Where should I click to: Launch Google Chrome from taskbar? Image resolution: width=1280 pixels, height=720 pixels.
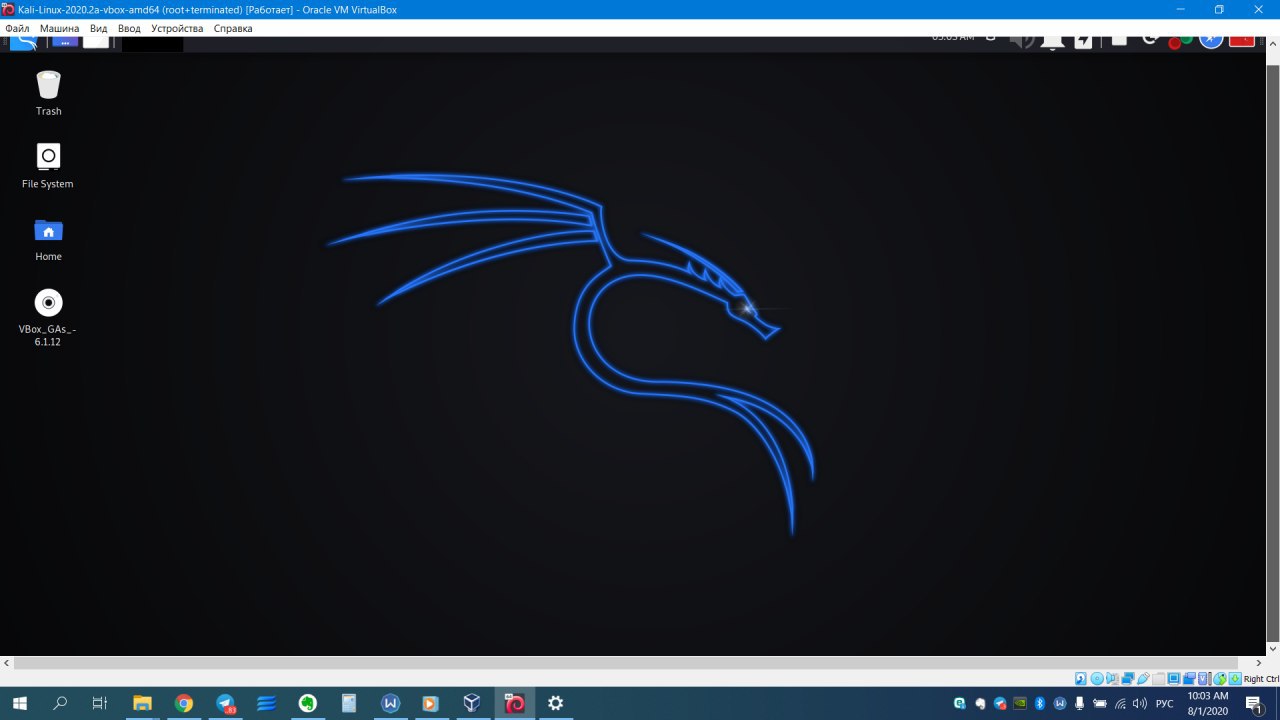[183, 704]
